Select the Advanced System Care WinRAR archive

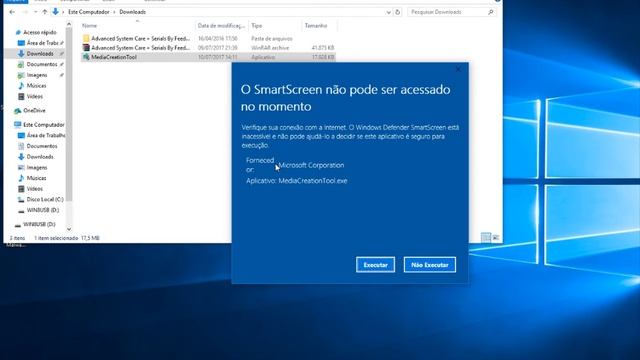click(x=208, y=48)
